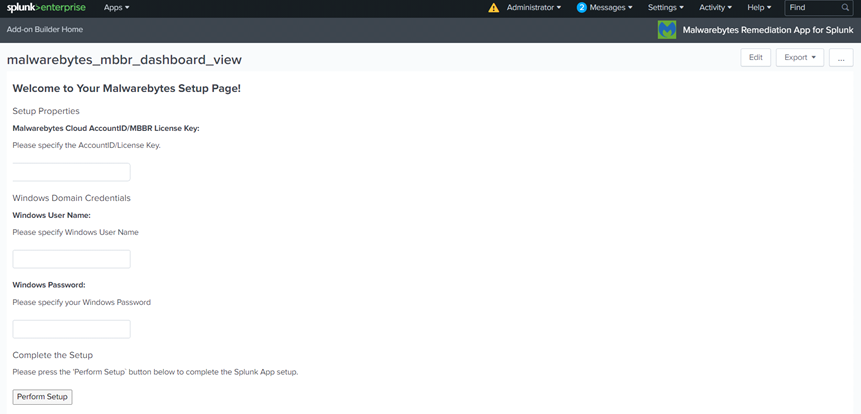The height and width of the screenshot is (414, 861).
Task: Click 'Windows Domain Credentials' section label
Action: (x=71, y=198)
